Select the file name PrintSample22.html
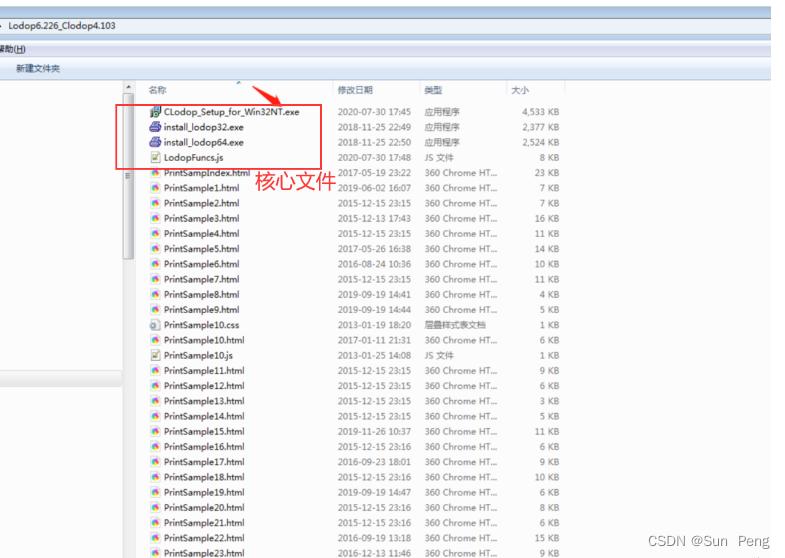This screenshot has height=558, width=785. click(x=204, y=538)
